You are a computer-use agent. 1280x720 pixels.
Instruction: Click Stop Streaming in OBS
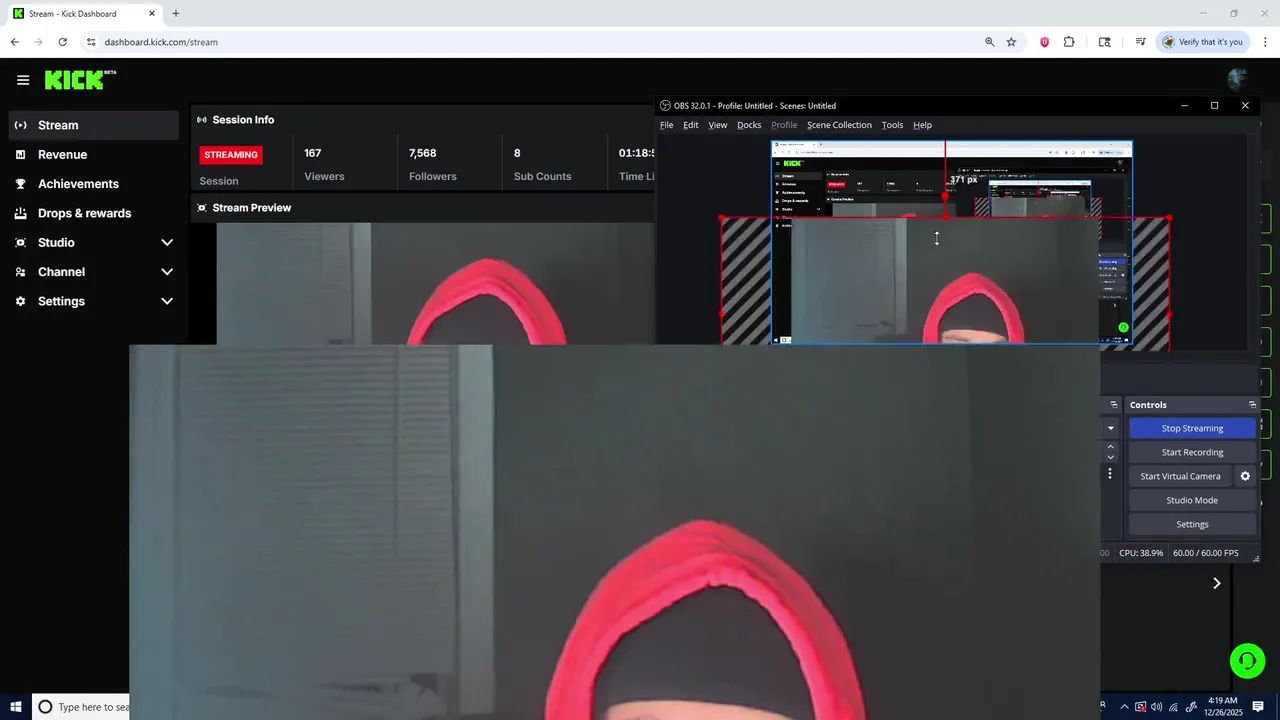coord(1192,428)
